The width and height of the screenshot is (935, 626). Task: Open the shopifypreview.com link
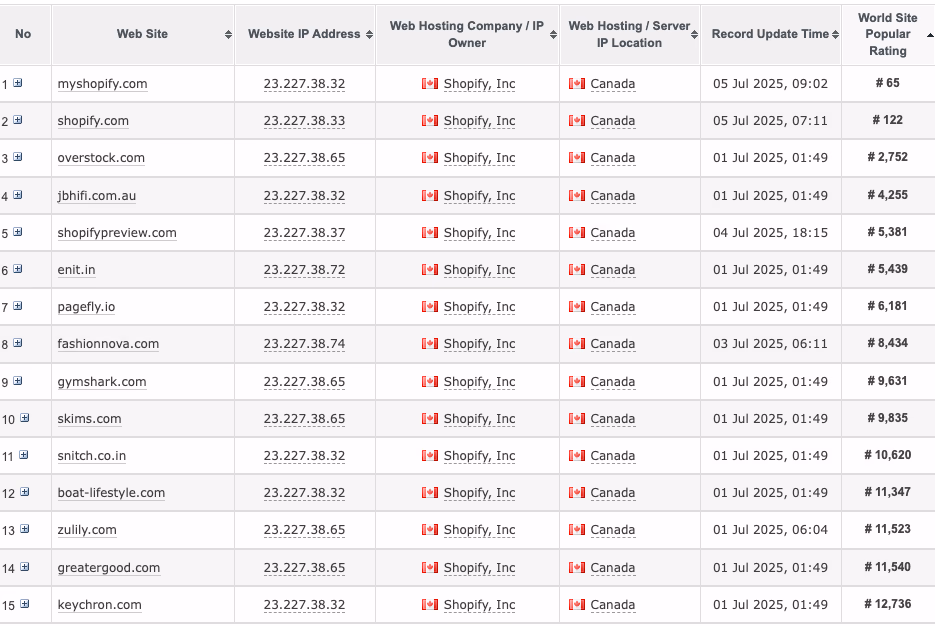pyautogui.click(x=117, y=233)
